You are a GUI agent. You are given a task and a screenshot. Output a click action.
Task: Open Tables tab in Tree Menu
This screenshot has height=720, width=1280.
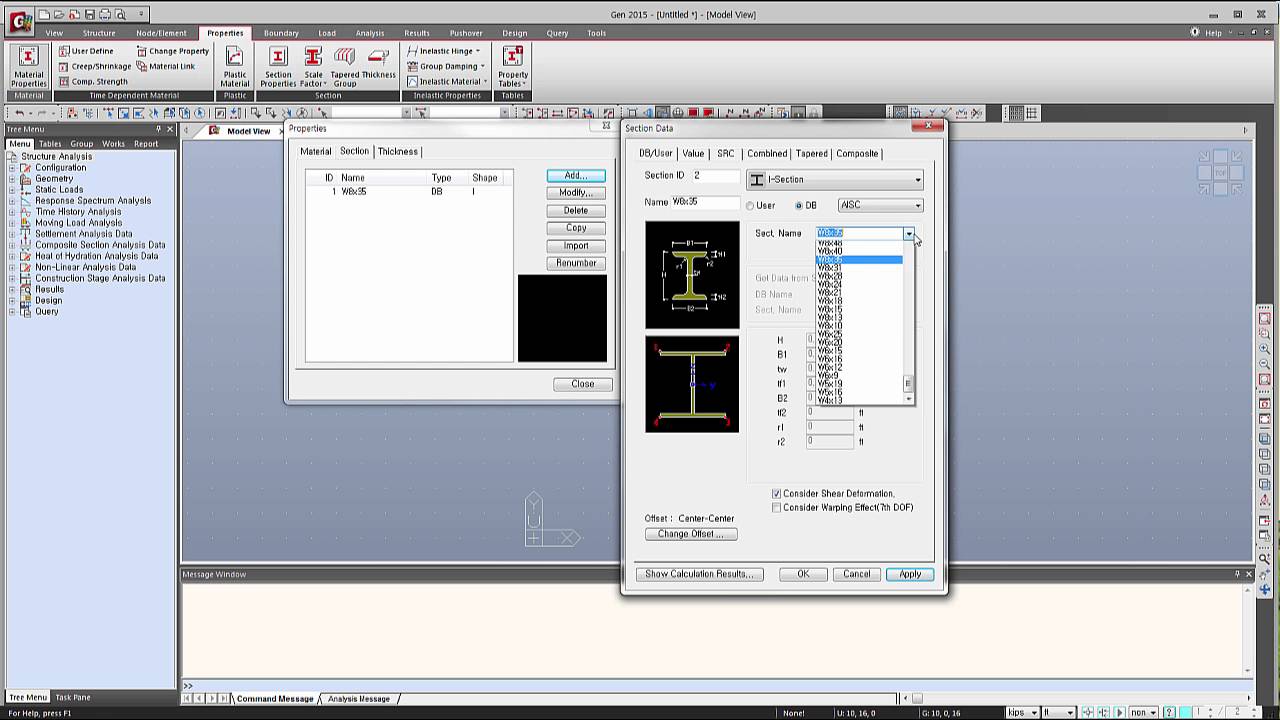(x=50, y=144)
